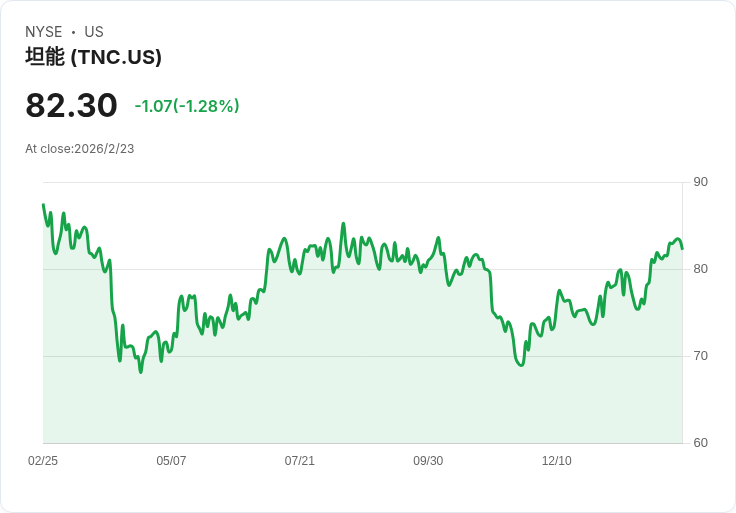The height and width of the screenshot is (513, 736).
Task: Select the 60 price axis label
Action: [x=700, y=443]
